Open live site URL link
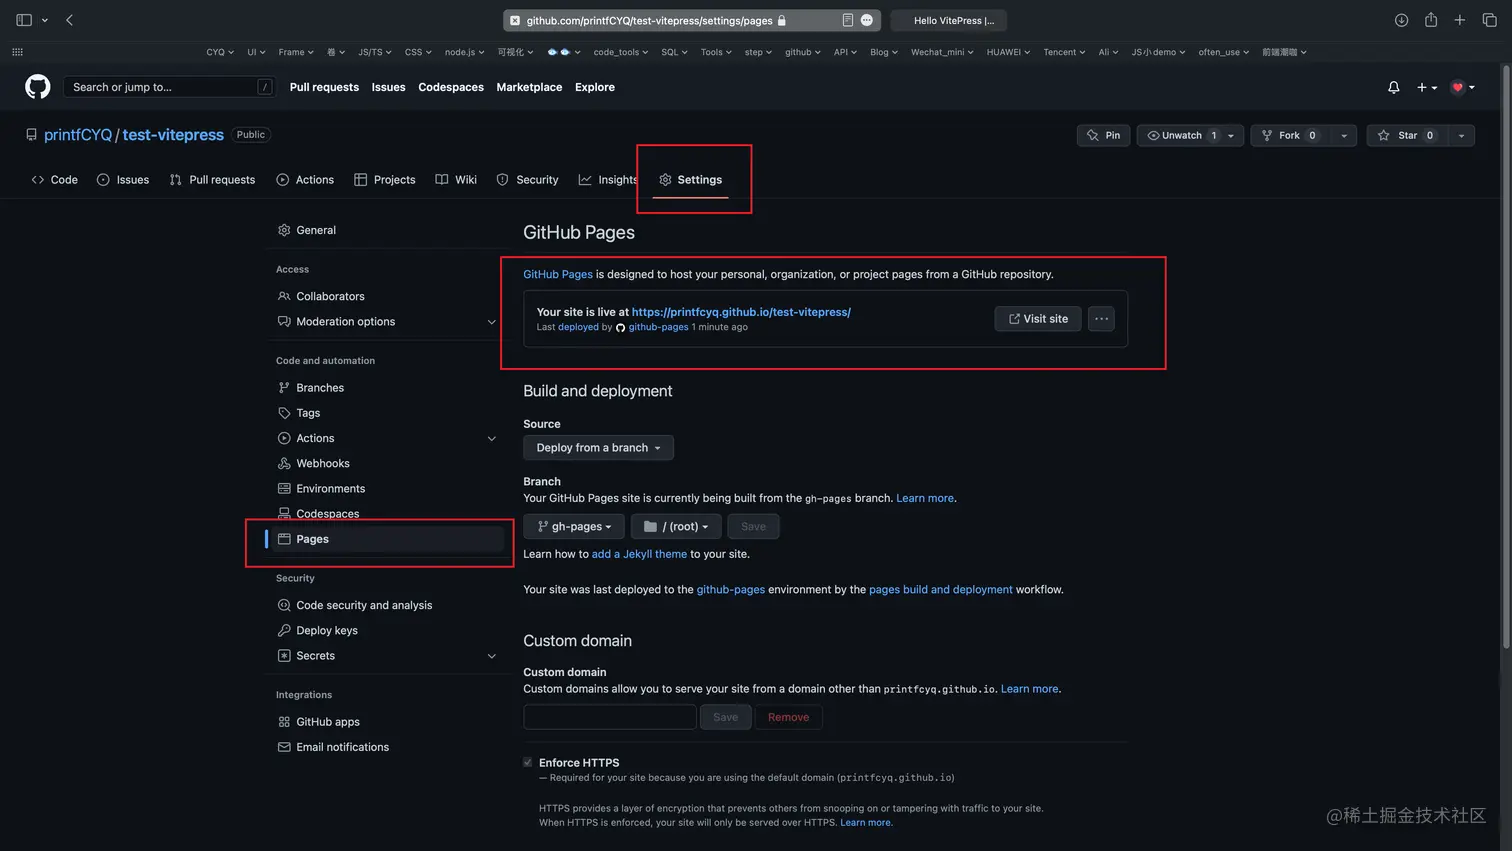This screenshot has width=1512, height=851. click(x=741, y=312)
